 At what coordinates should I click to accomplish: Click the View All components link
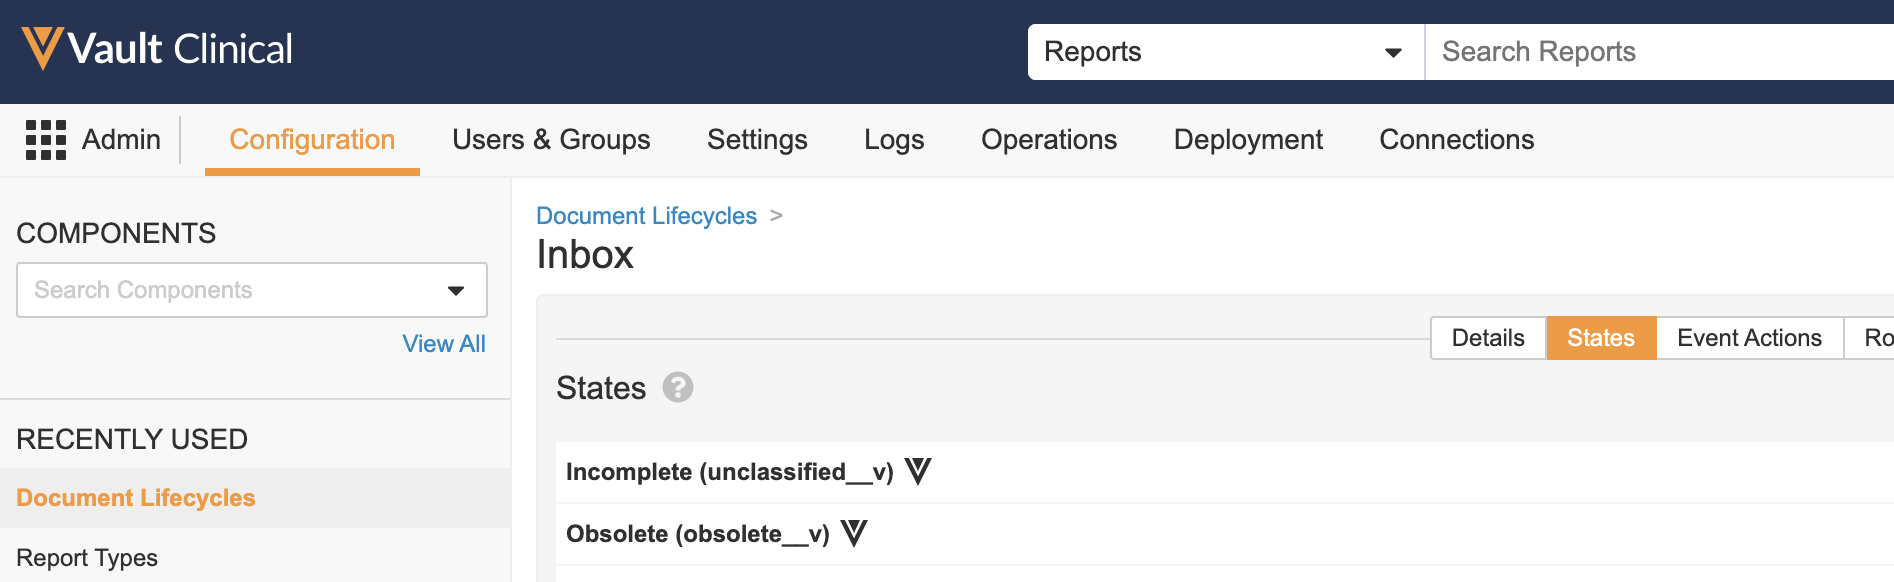[444, 344]
